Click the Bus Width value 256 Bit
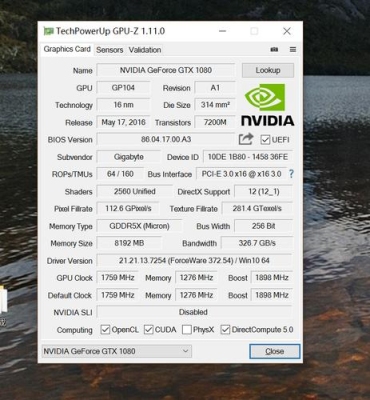 coord(263,226)
